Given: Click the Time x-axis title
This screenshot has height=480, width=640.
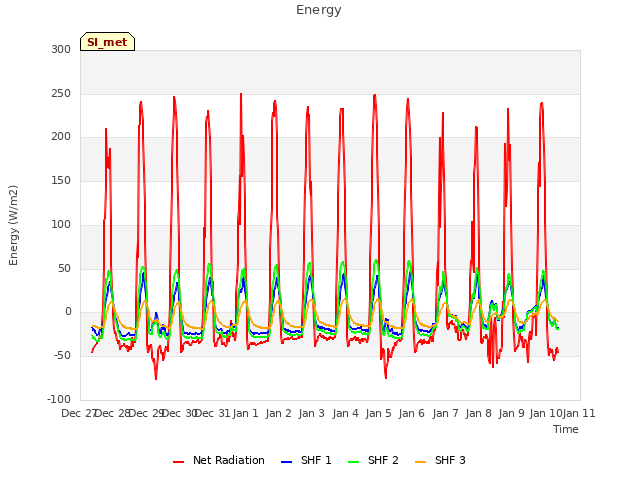Looking at the screenshot, I should click(566, 429).
